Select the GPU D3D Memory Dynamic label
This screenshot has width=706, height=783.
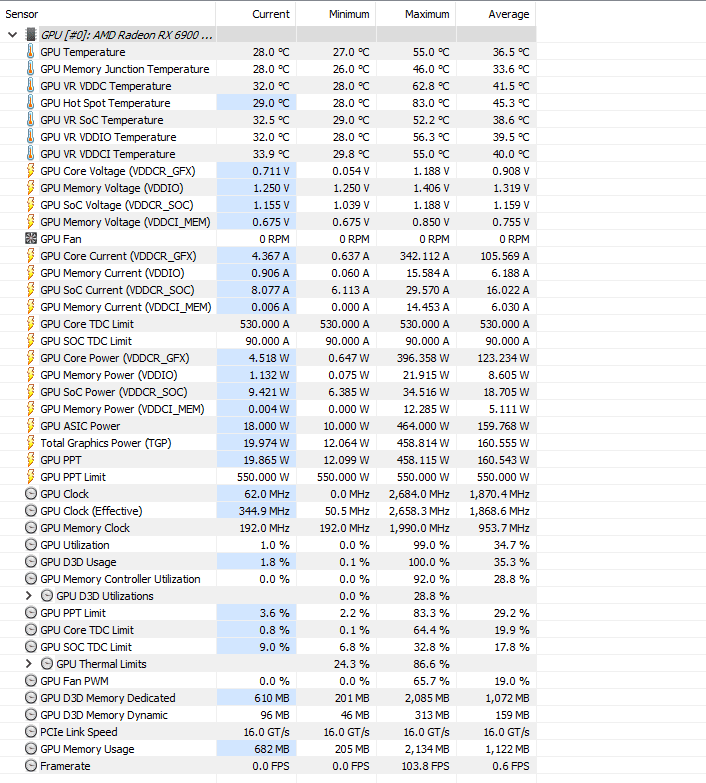104,715
